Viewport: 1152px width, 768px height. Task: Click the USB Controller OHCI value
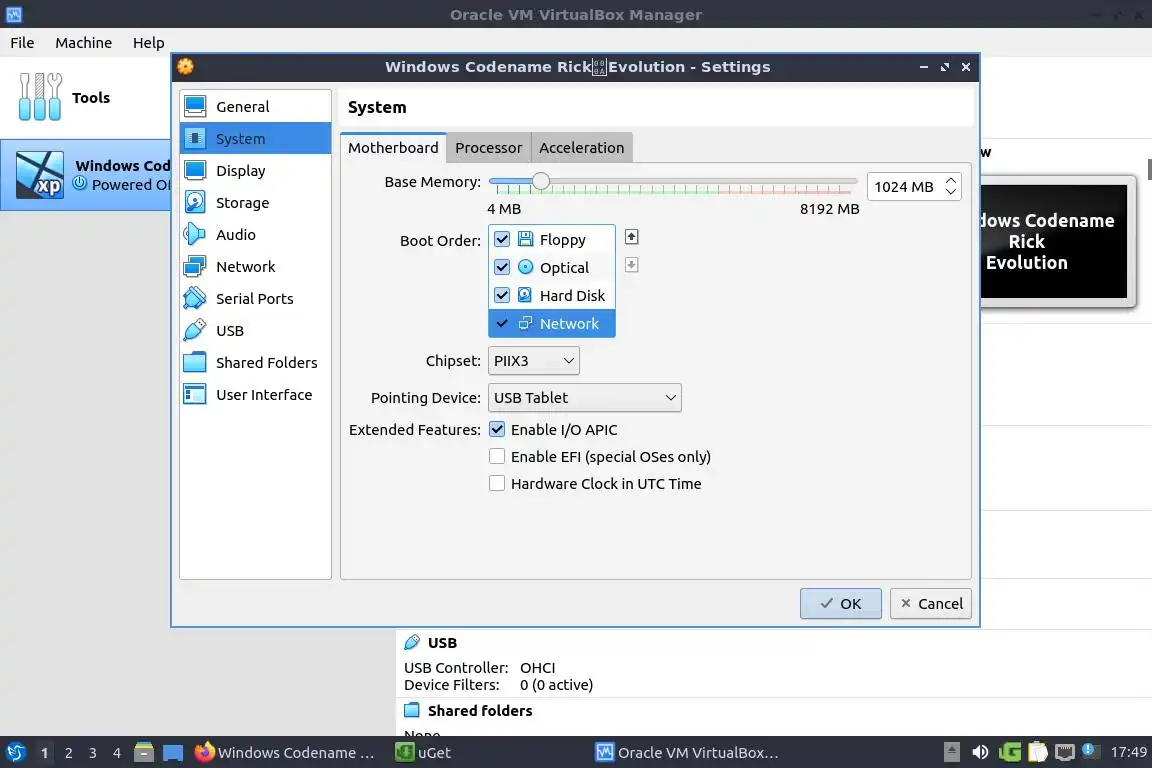coord(538,667)
